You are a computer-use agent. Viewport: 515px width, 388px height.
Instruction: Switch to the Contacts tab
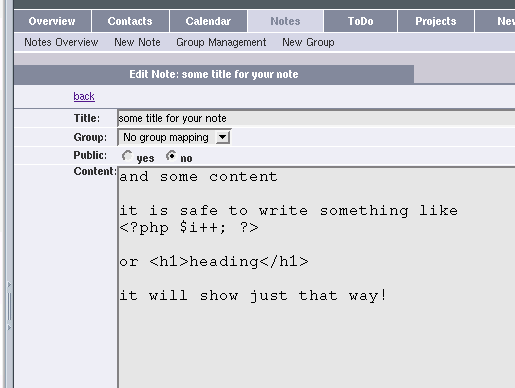130,21
